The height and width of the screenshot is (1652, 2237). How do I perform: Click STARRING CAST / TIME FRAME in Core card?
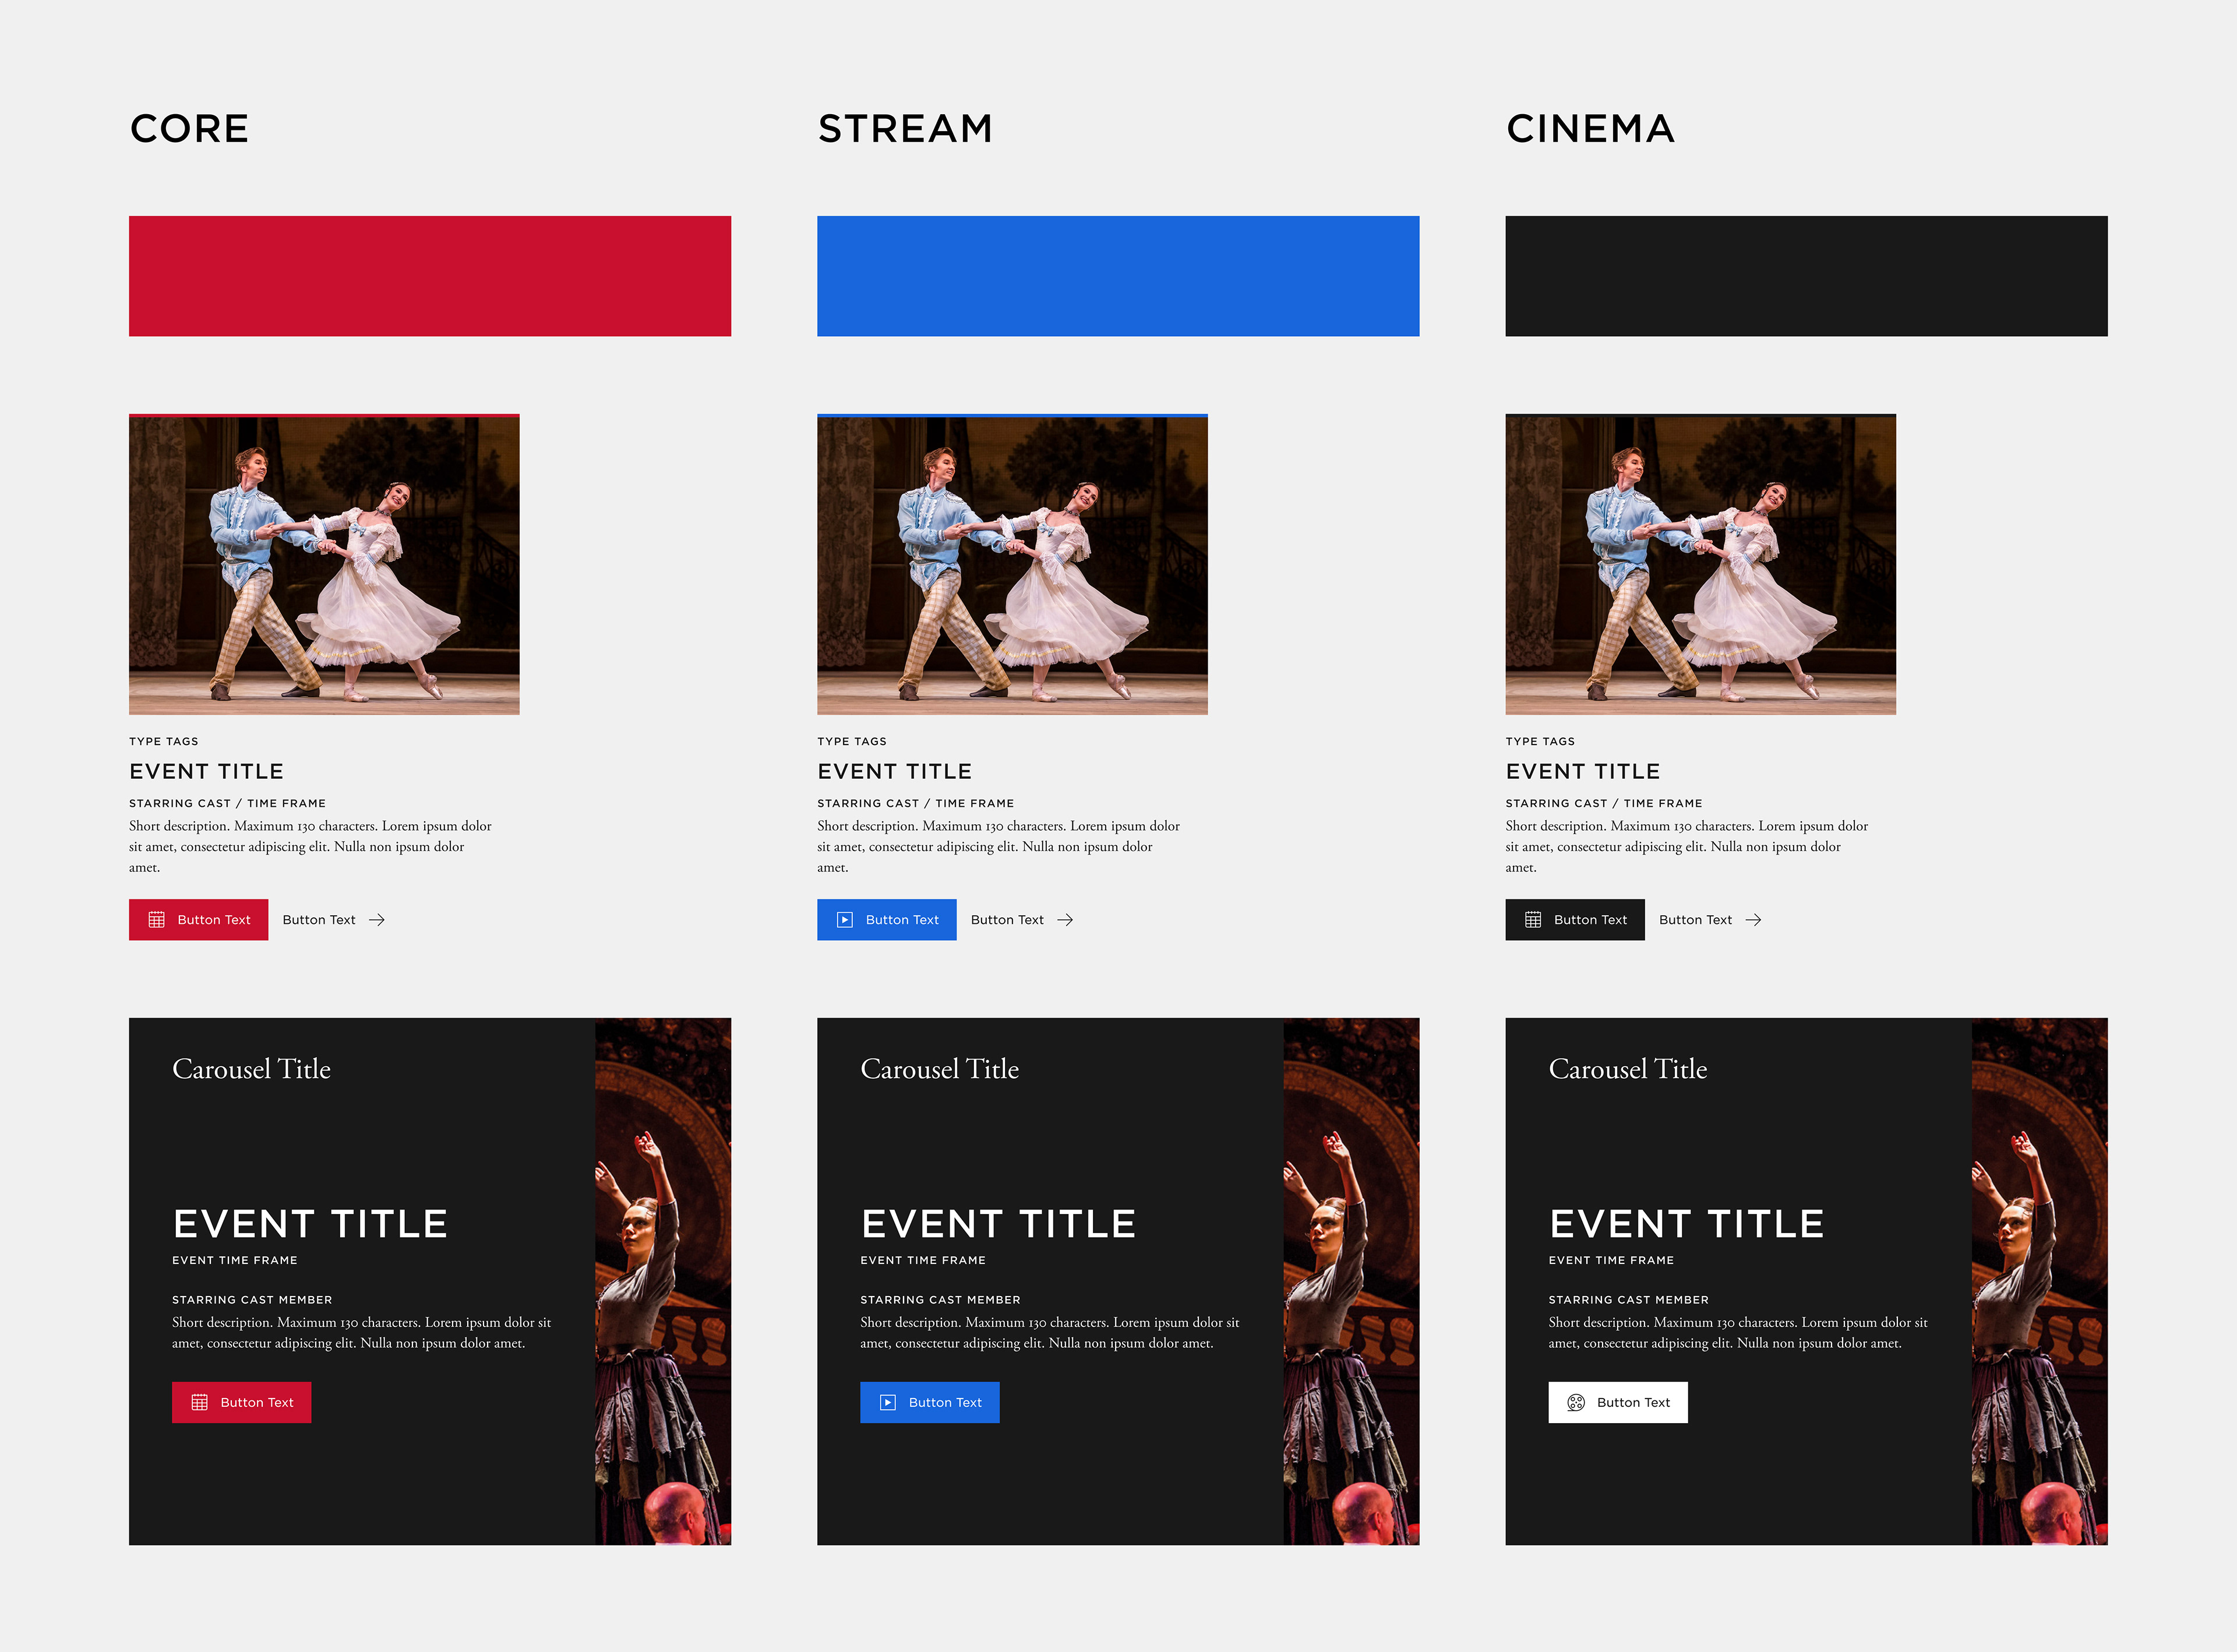coord(227,803)
